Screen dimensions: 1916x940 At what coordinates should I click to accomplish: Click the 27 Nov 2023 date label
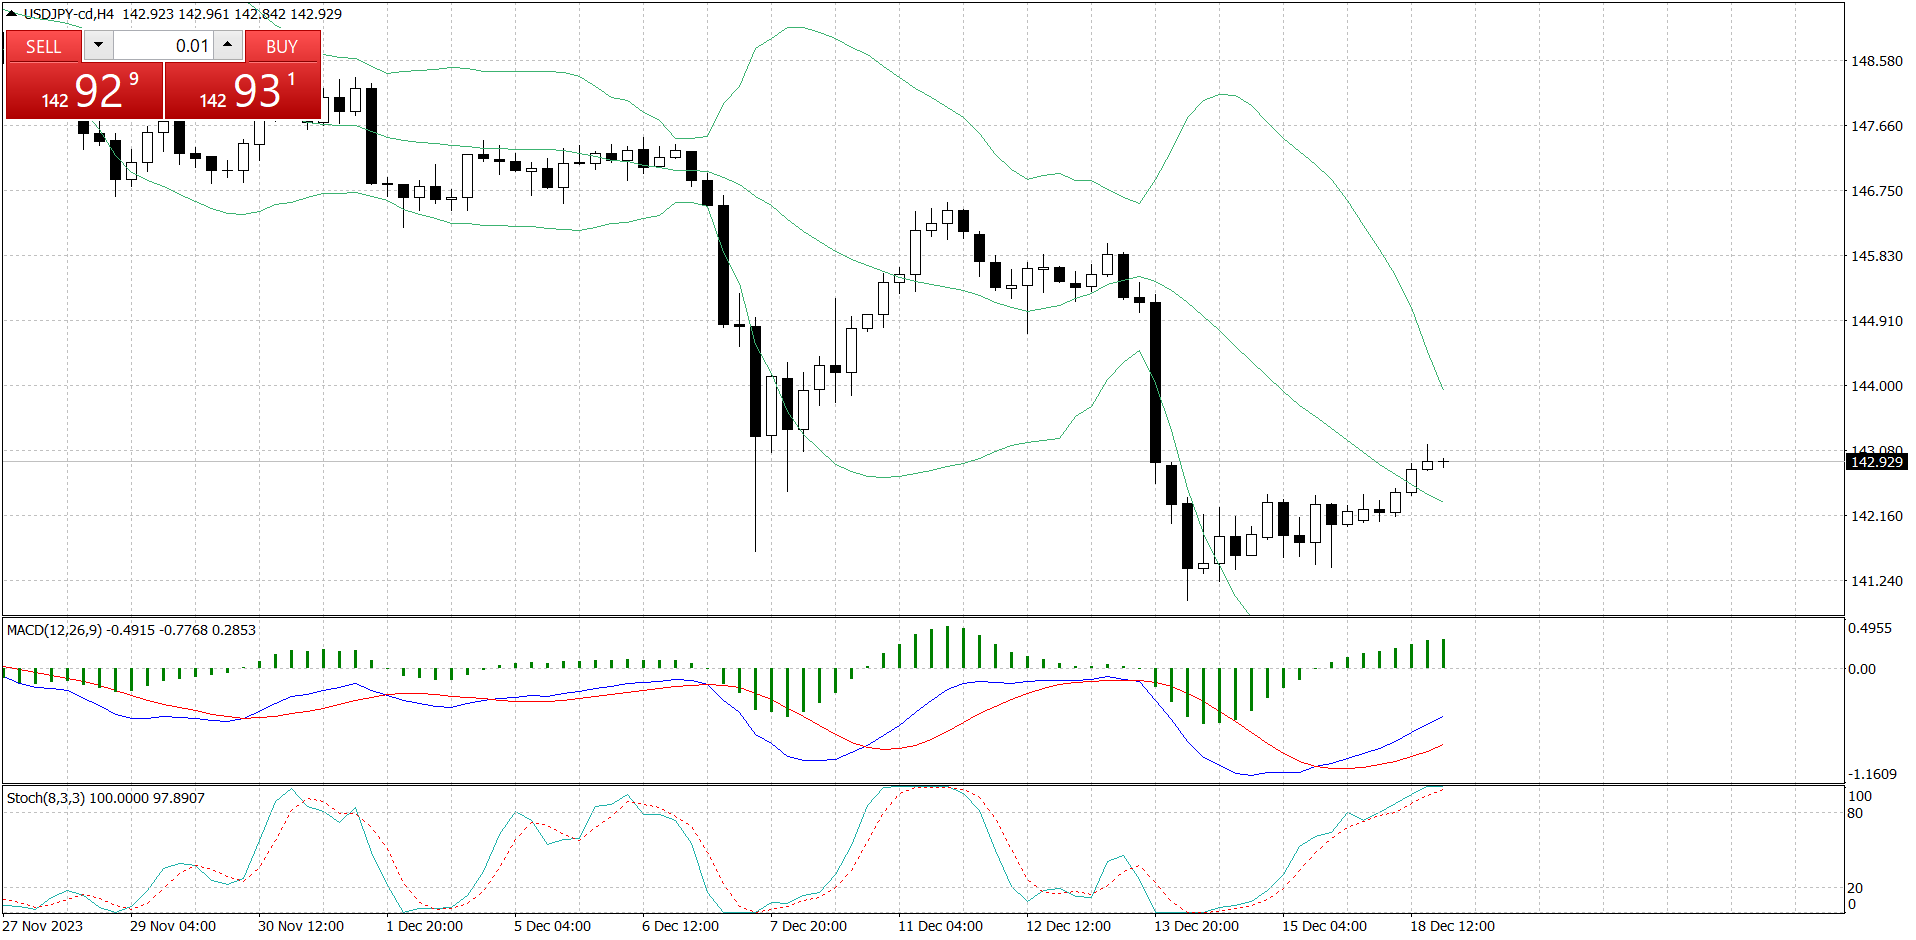tap(43, 926)
